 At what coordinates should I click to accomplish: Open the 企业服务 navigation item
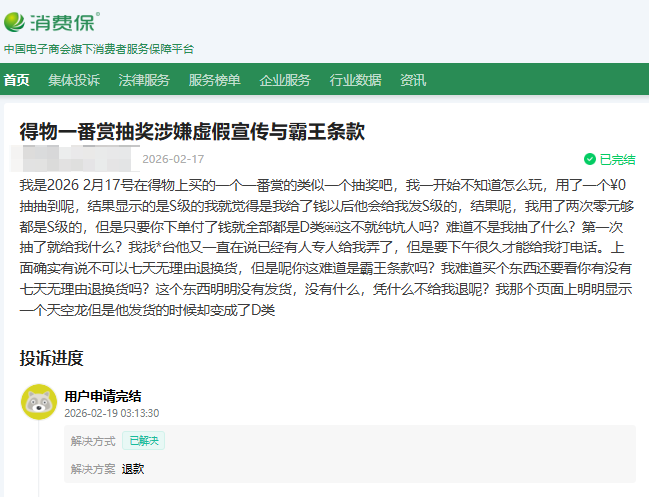point(285,80)
